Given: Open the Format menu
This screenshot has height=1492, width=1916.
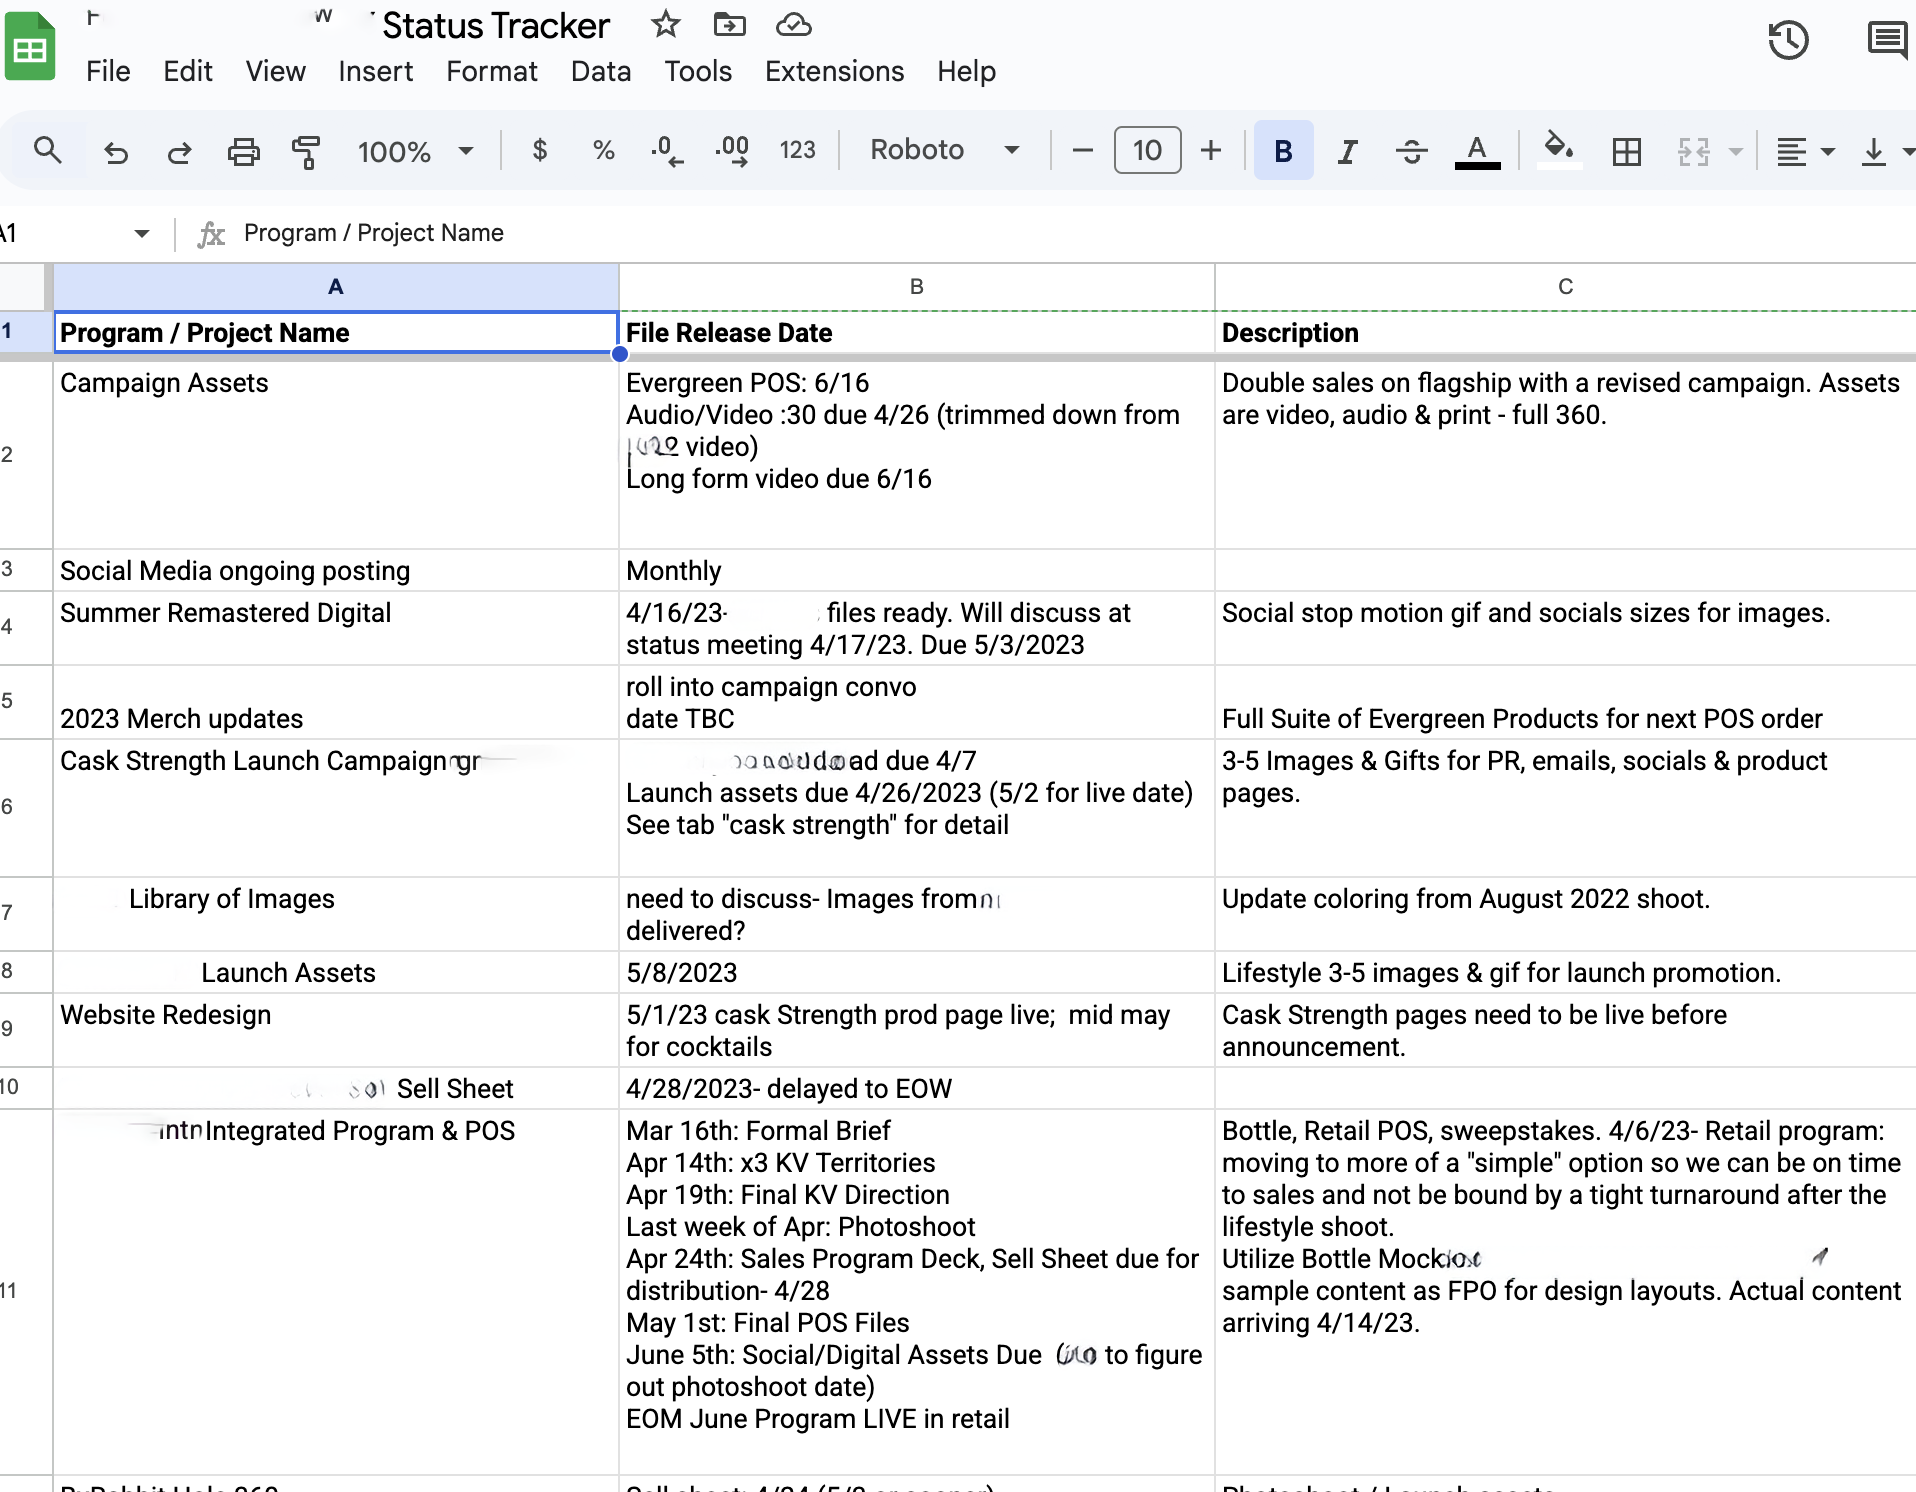Looking at the screenshot, I should pos(491,71).
